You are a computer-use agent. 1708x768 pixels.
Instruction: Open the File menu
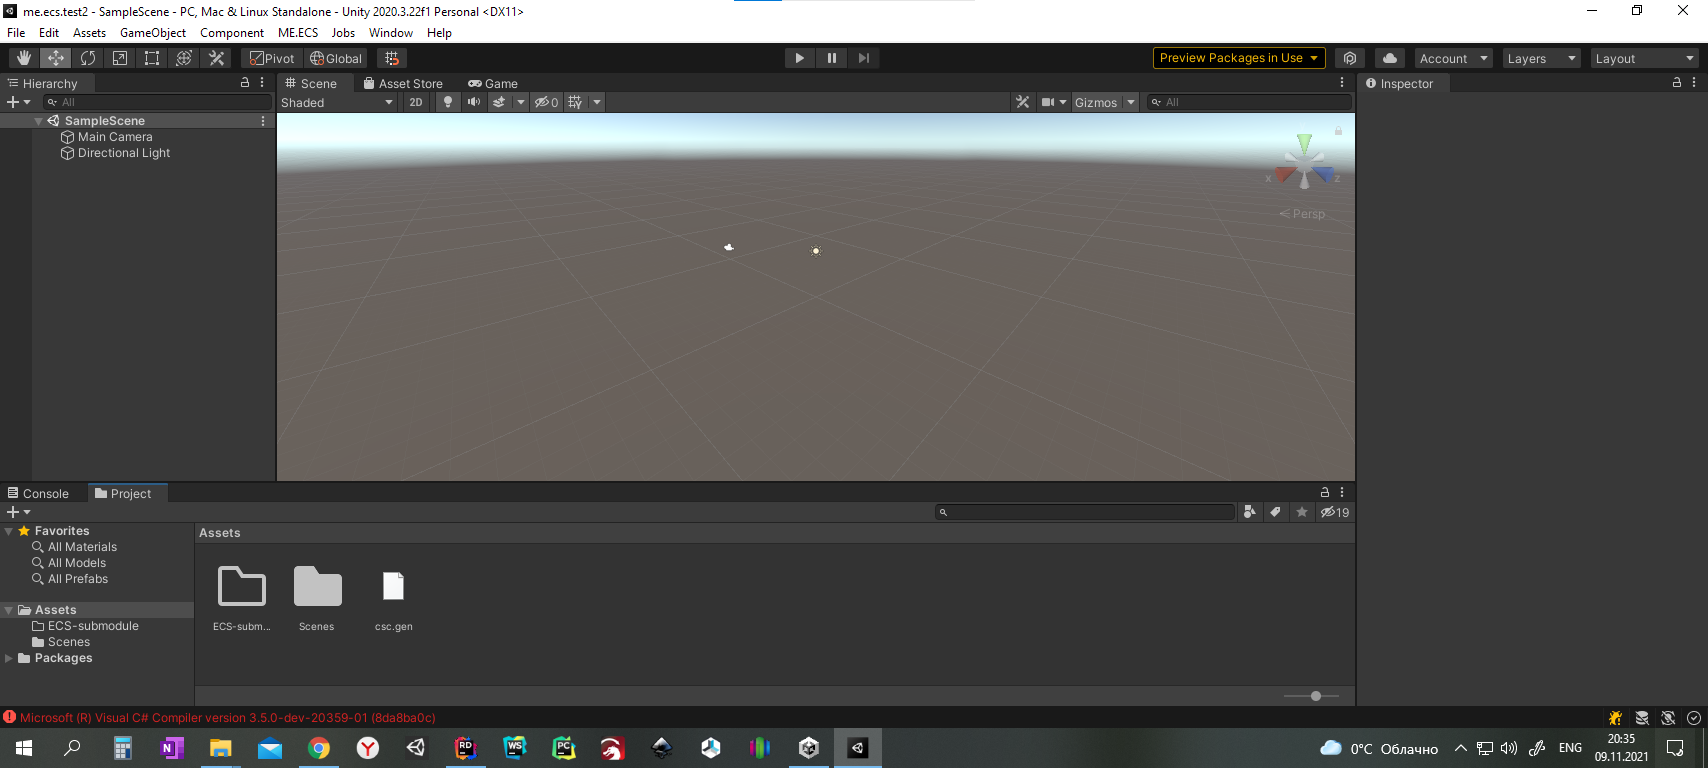point(16,33)
